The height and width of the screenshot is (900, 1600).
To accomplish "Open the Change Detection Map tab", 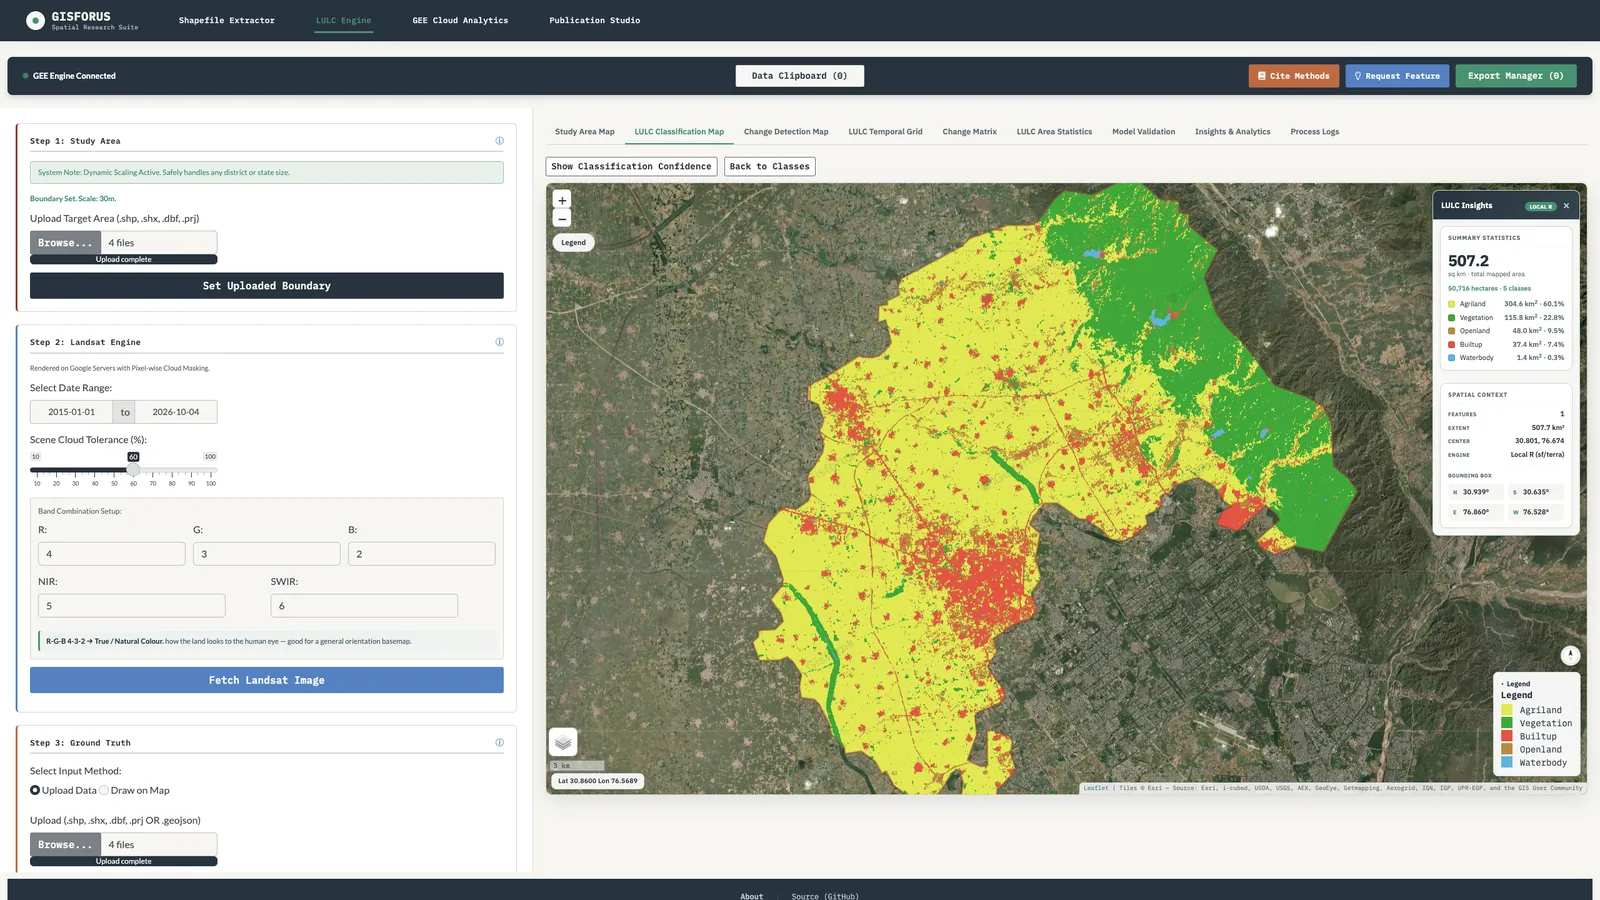I will point(786,132).
